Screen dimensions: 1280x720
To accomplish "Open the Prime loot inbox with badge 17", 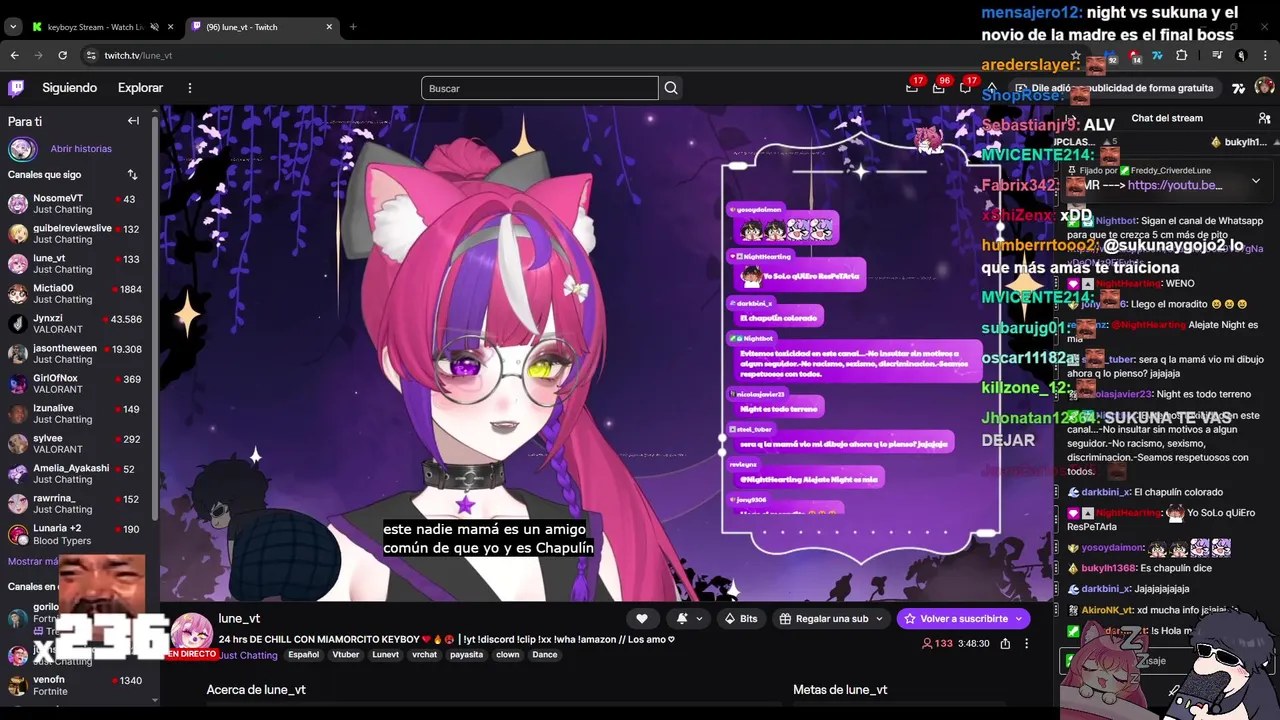I will tap(912, 88).
